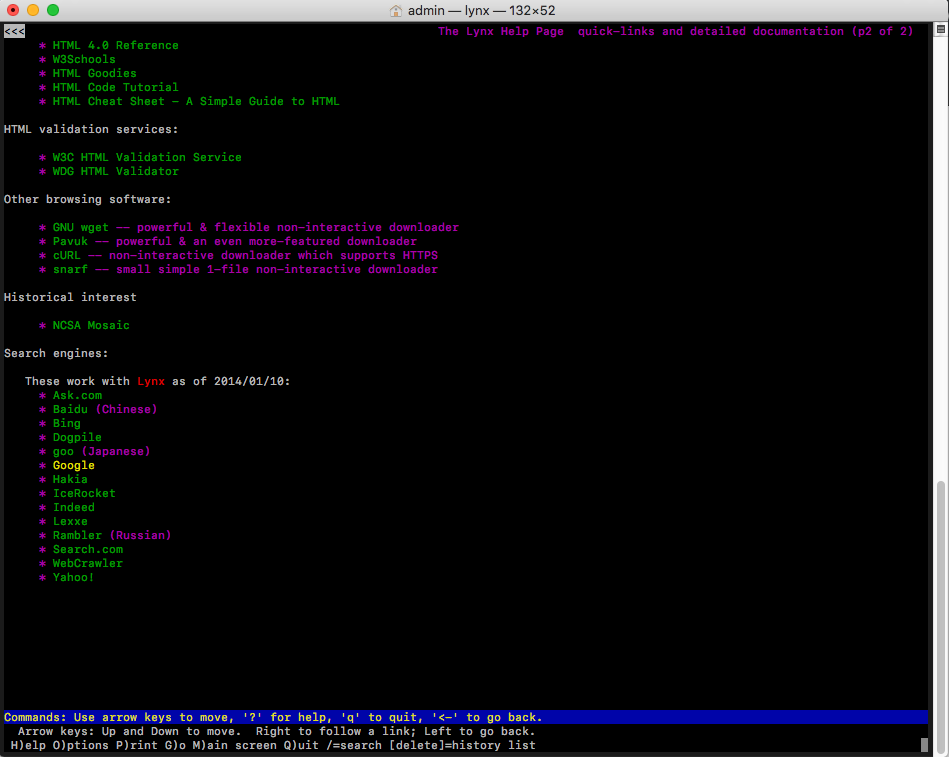The width and height of the screenshot is (949, 757).
Task: Open the GNU wget link
Action: tap(80, 228)
